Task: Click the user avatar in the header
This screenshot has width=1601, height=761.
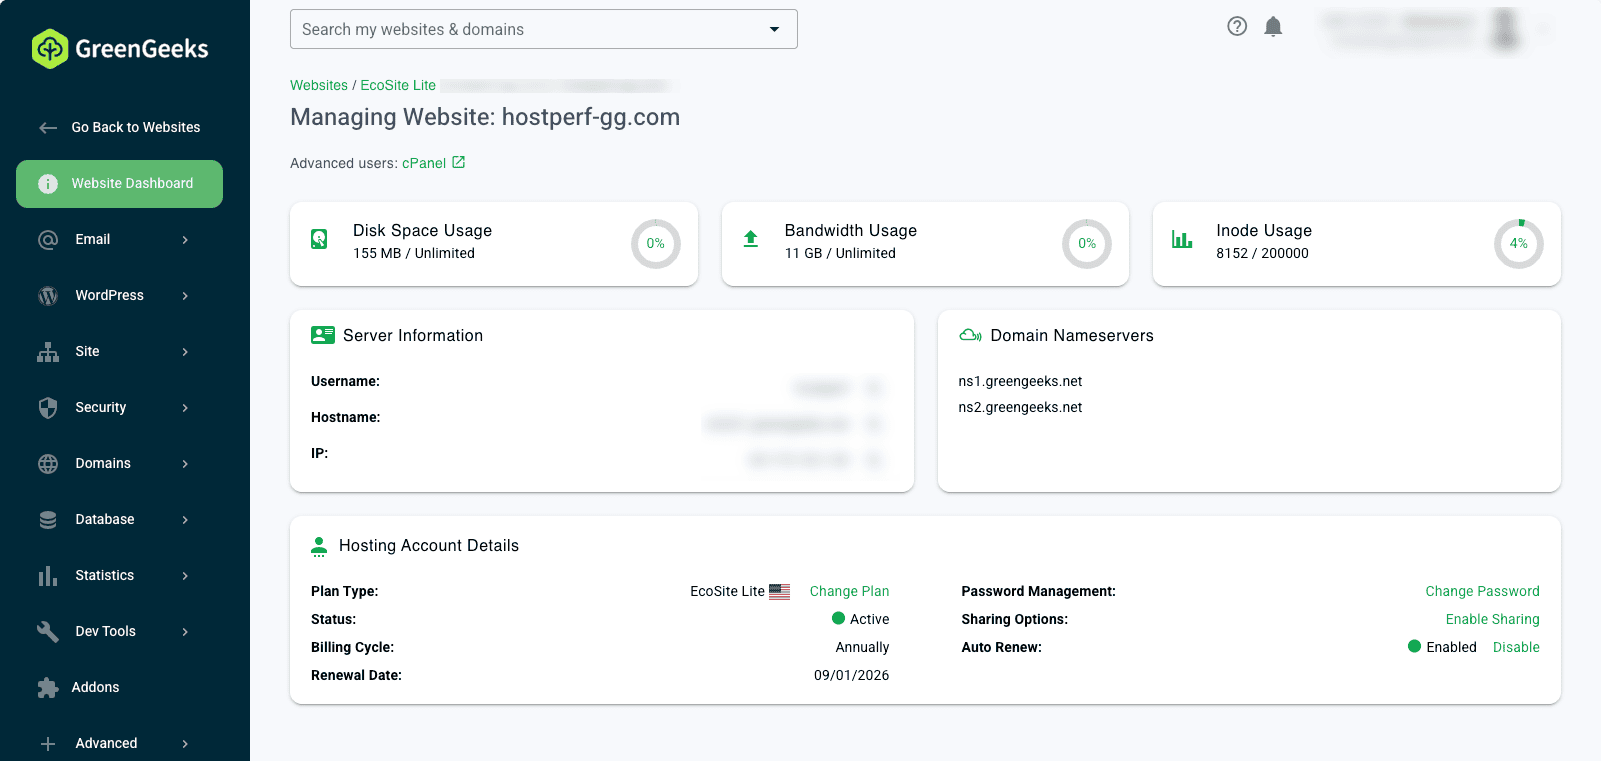Action: click(1504, 29)
